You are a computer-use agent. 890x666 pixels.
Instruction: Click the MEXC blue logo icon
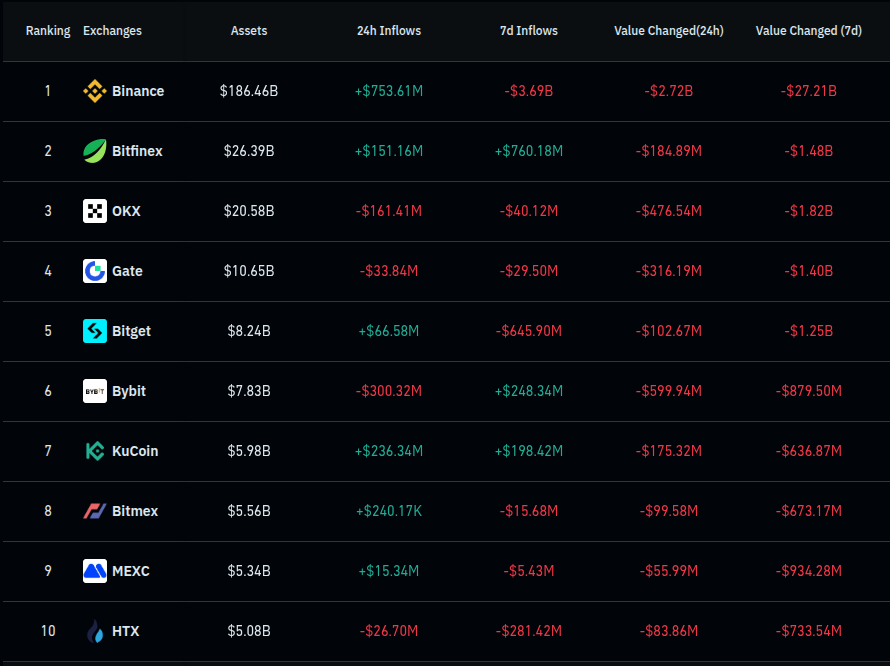pos(95,571)
